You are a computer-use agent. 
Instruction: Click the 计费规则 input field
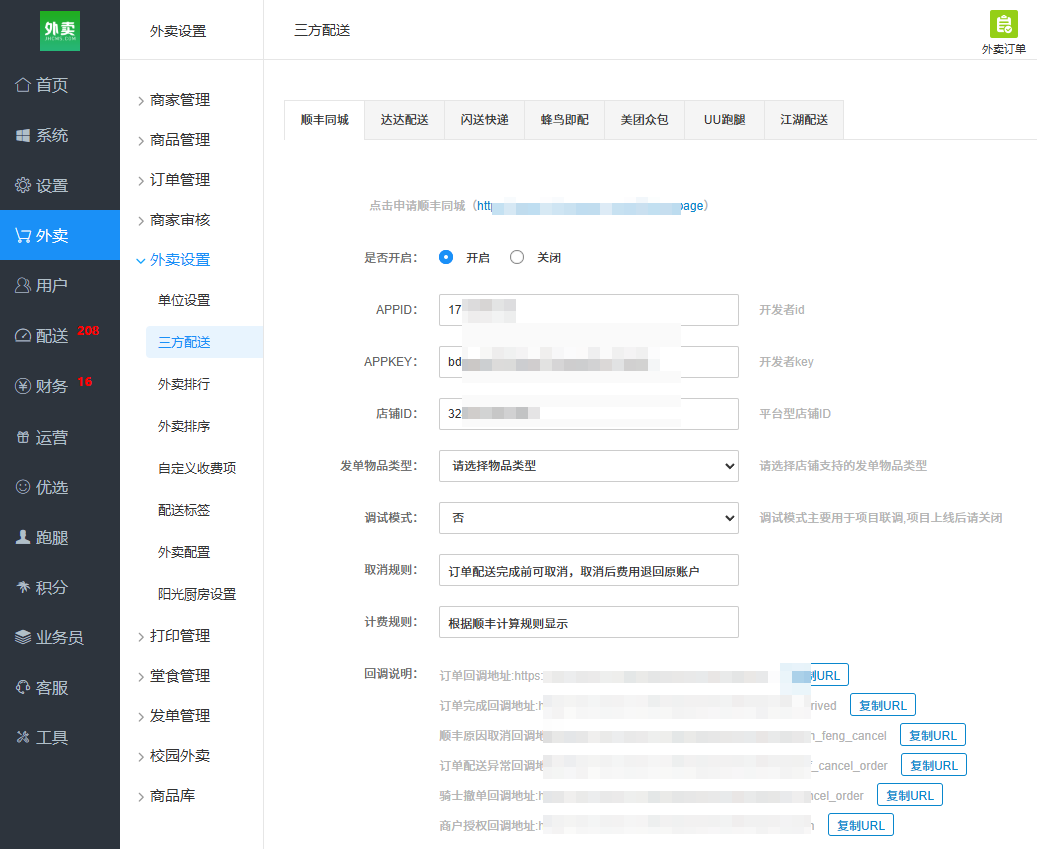pyautogui.click(x=589, y=622)
